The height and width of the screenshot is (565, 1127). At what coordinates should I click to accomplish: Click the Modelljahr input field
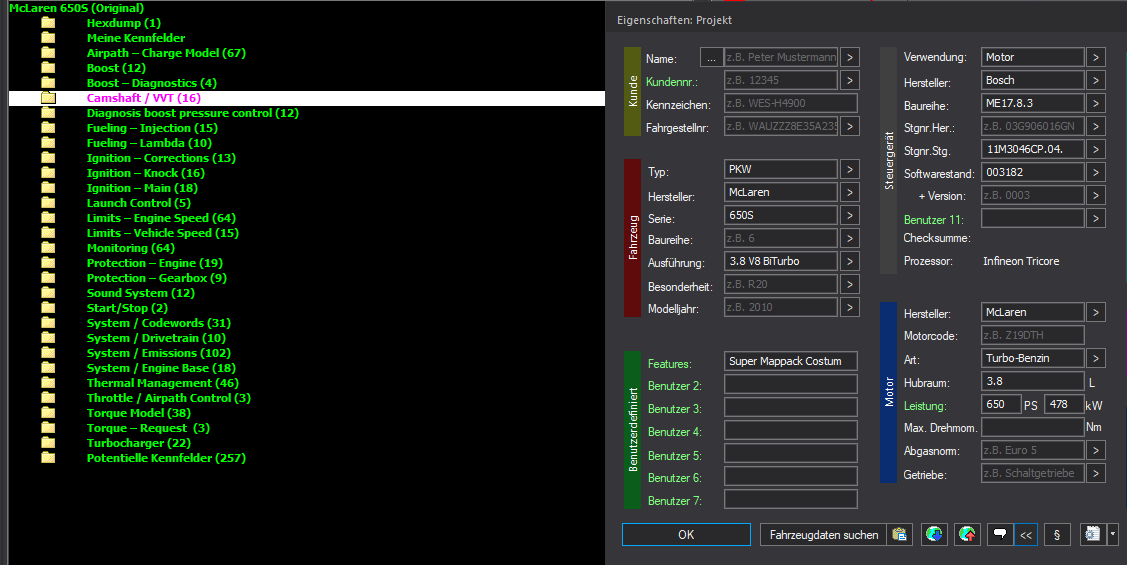781,308
